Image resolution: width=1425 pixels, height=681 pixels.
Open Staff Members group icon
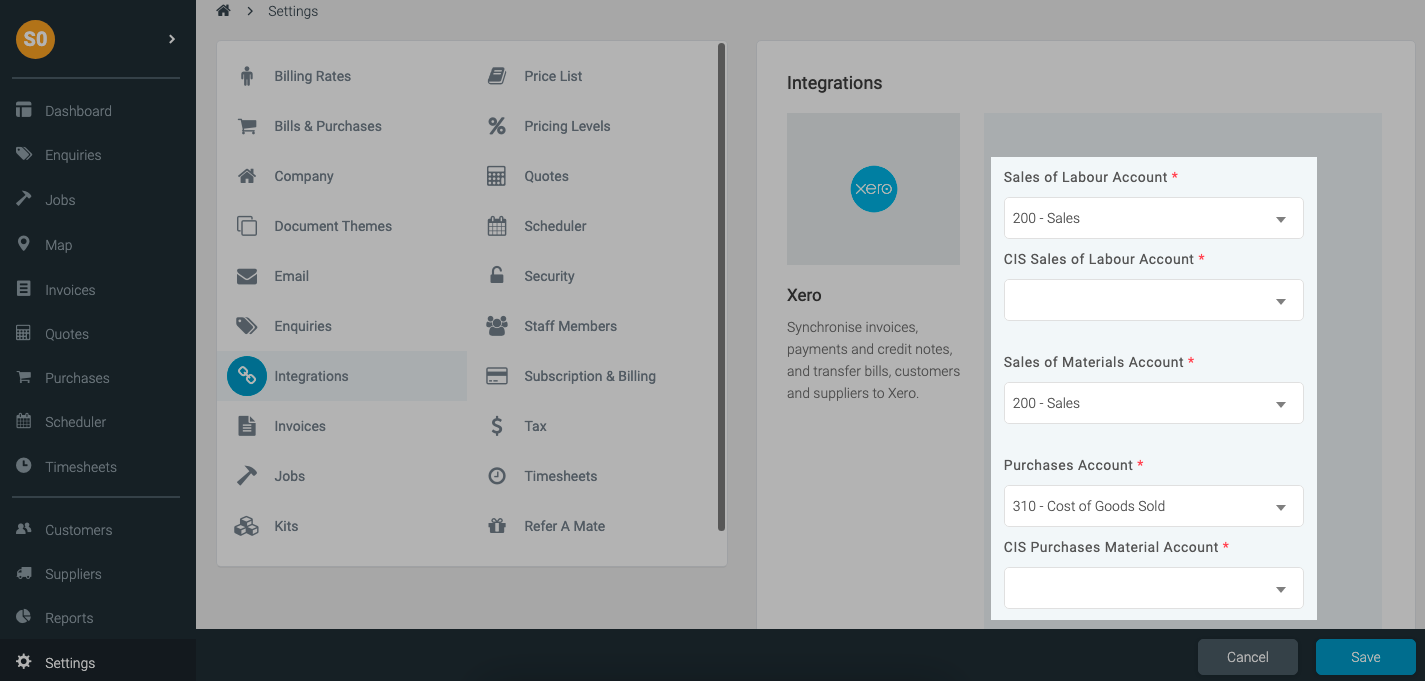[497, 326]
